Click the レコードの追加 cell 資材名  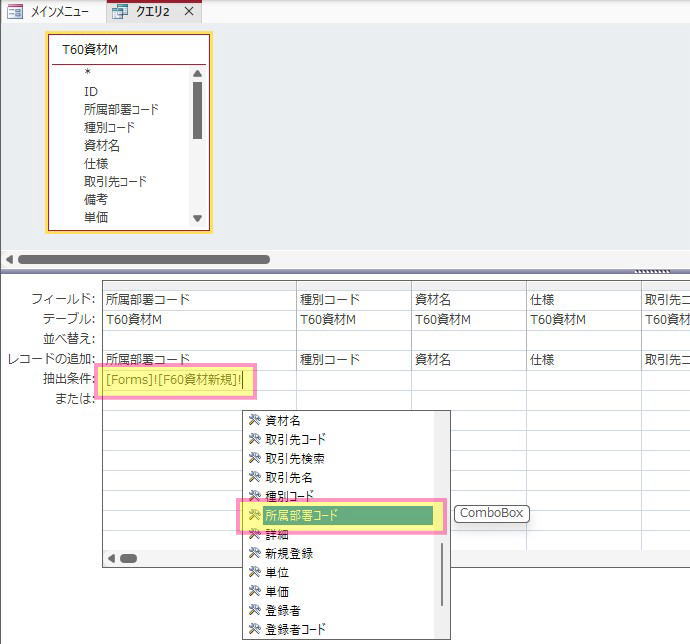(x=469, y=360)
